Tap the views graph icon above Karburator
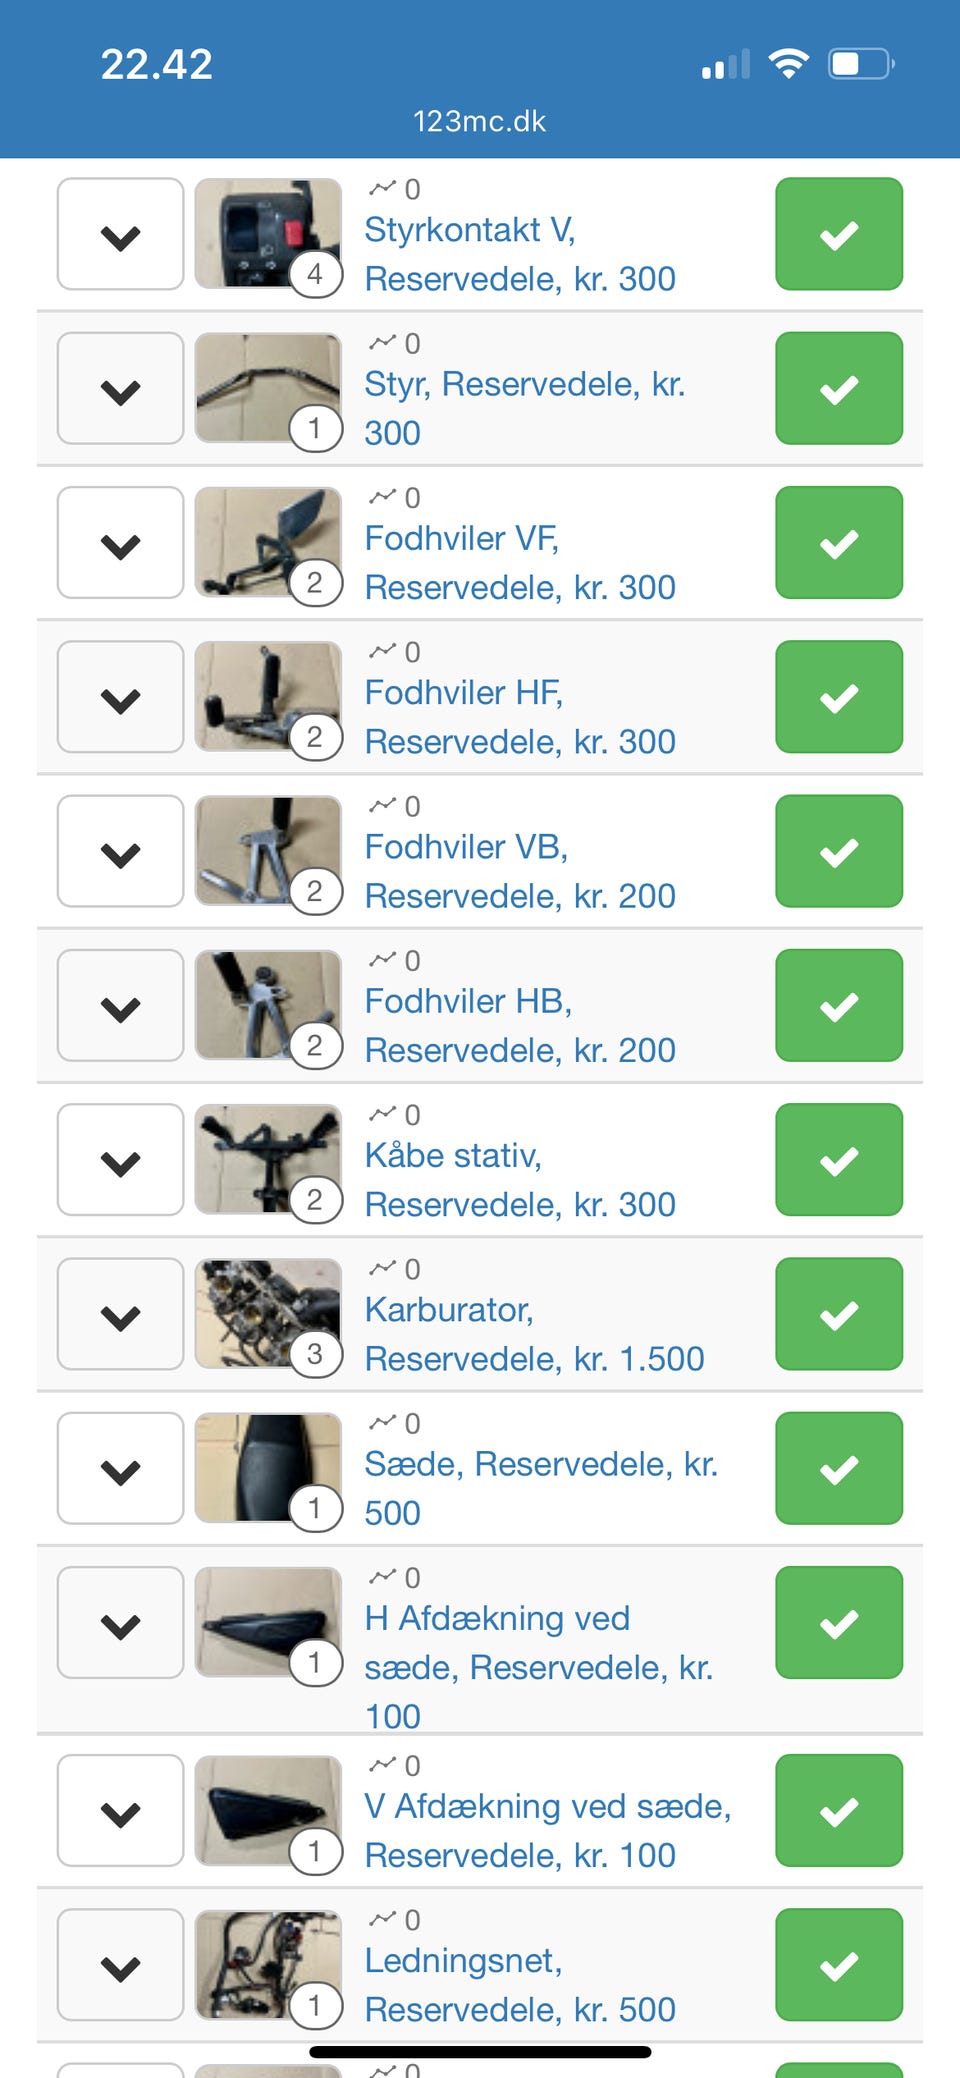This screenshot has height=2078, width=960. pos(382,1268)
